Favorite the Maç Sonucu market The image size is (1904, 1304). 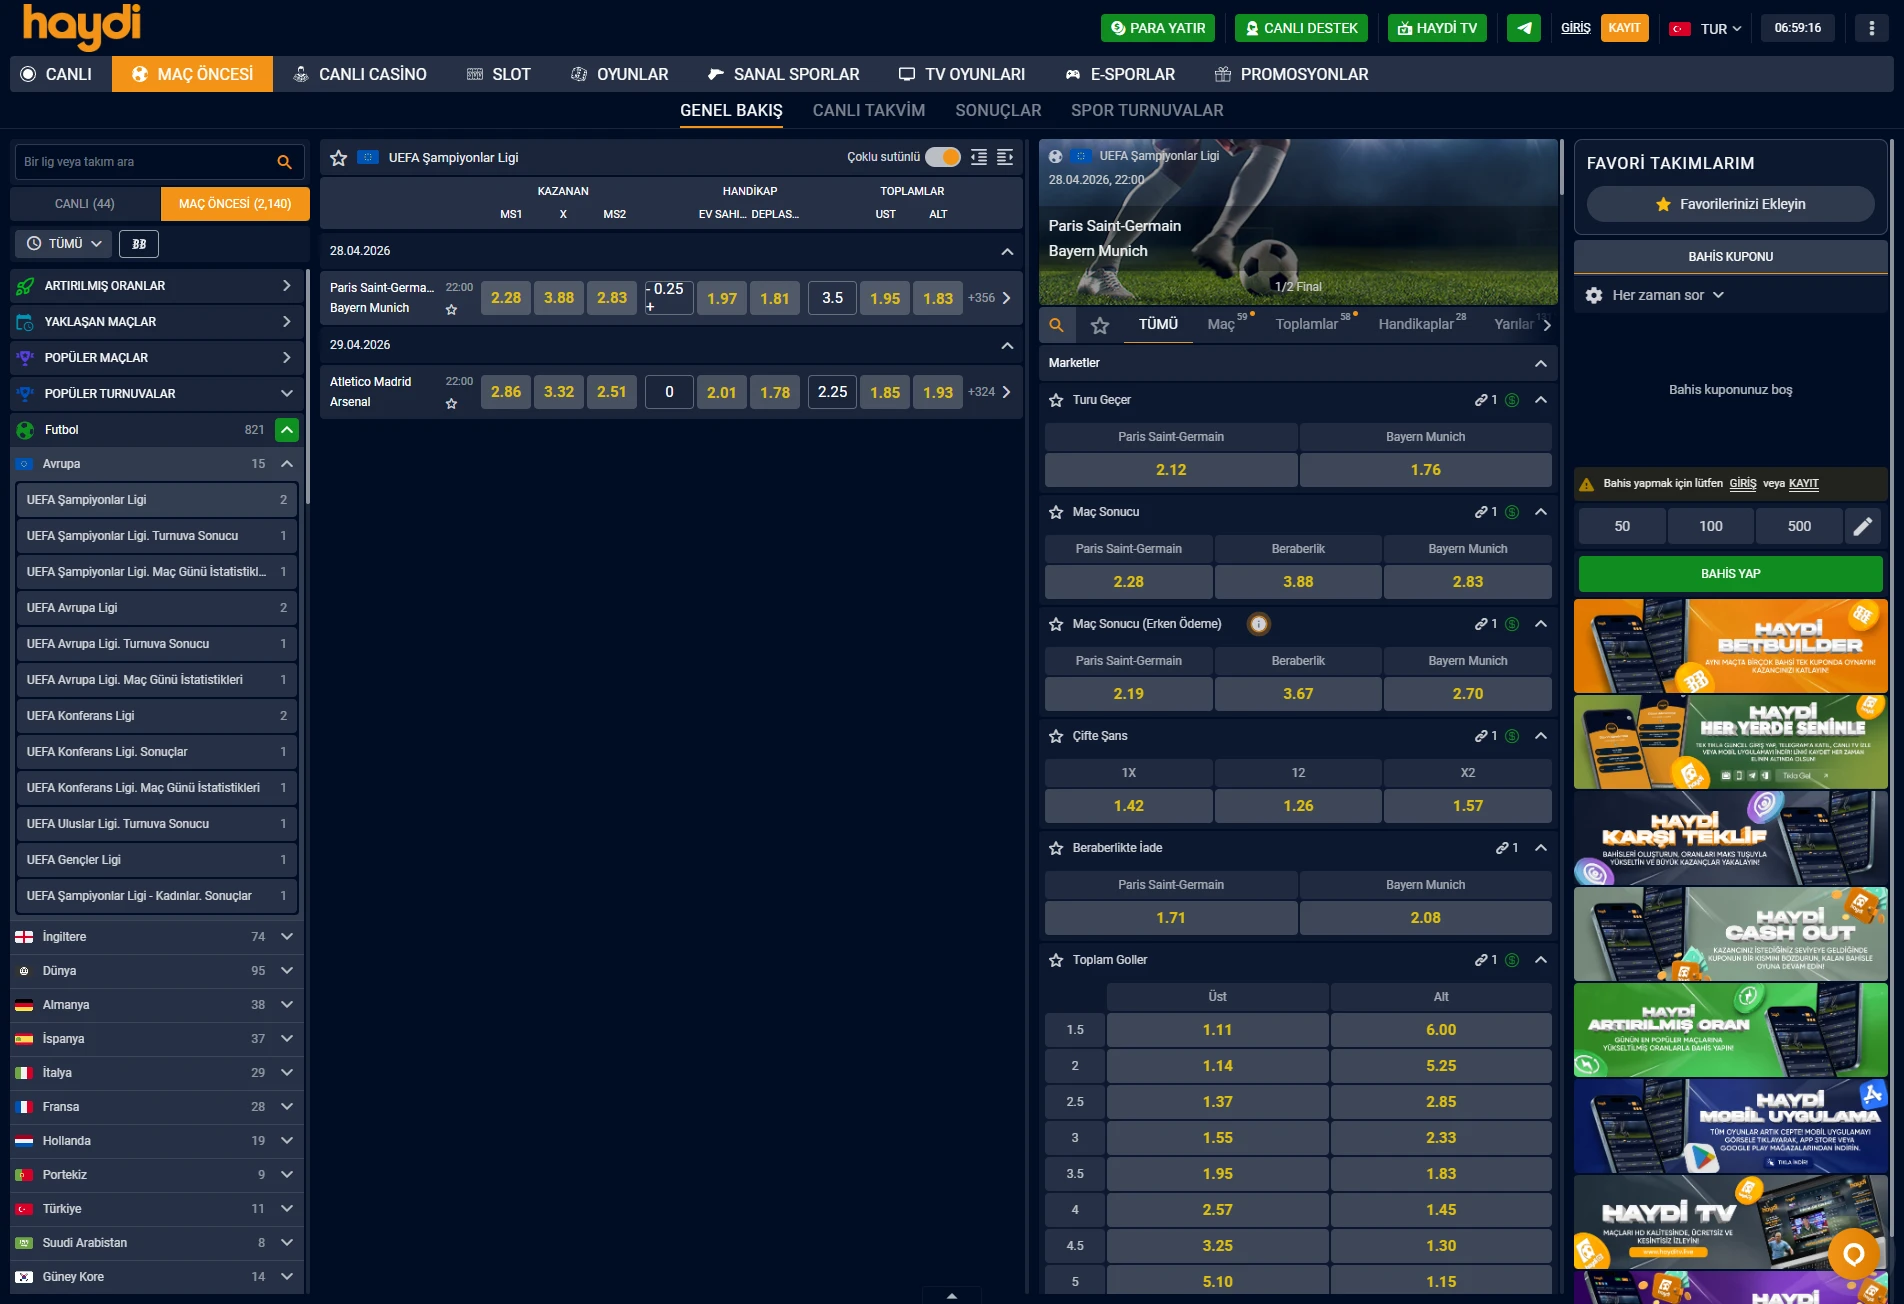click(1056, 512)
